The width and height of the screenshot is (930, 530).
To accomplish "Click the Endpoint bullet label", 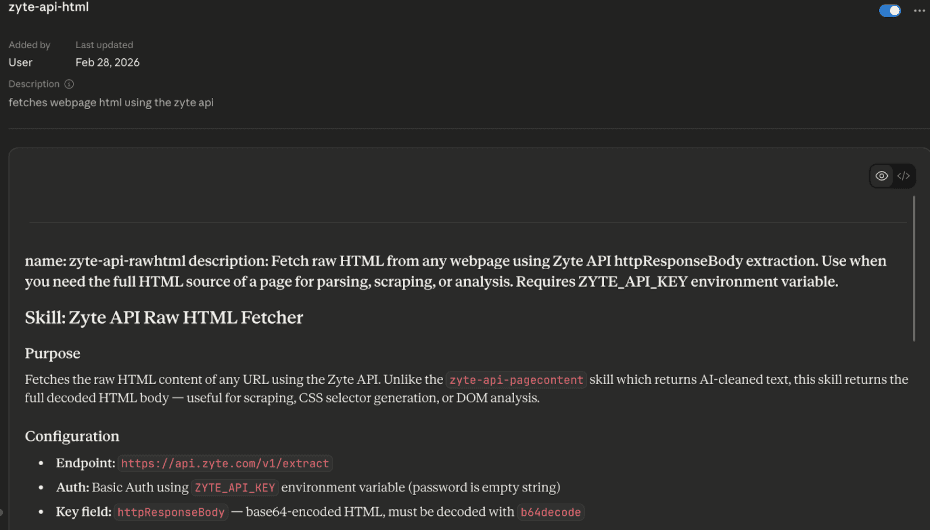I will 85,464.
